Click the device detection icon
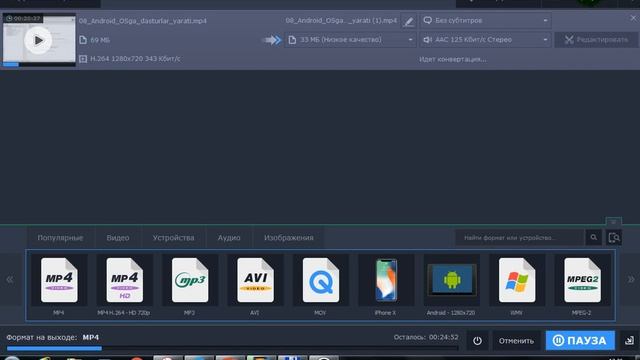Image resolution: width=640 pixels, height=360 pixels. point(614,238)
